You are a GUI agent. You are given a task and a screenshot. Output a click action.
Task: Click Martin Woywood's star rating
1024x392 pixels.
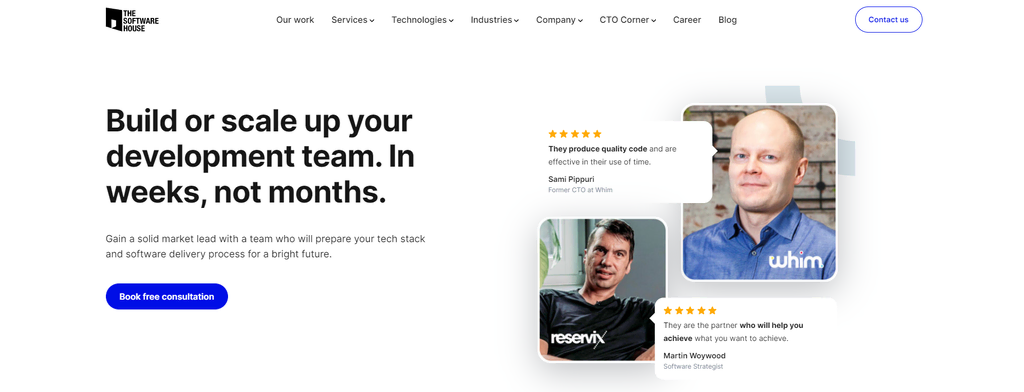pyautogui.click(x=690, y=310)
